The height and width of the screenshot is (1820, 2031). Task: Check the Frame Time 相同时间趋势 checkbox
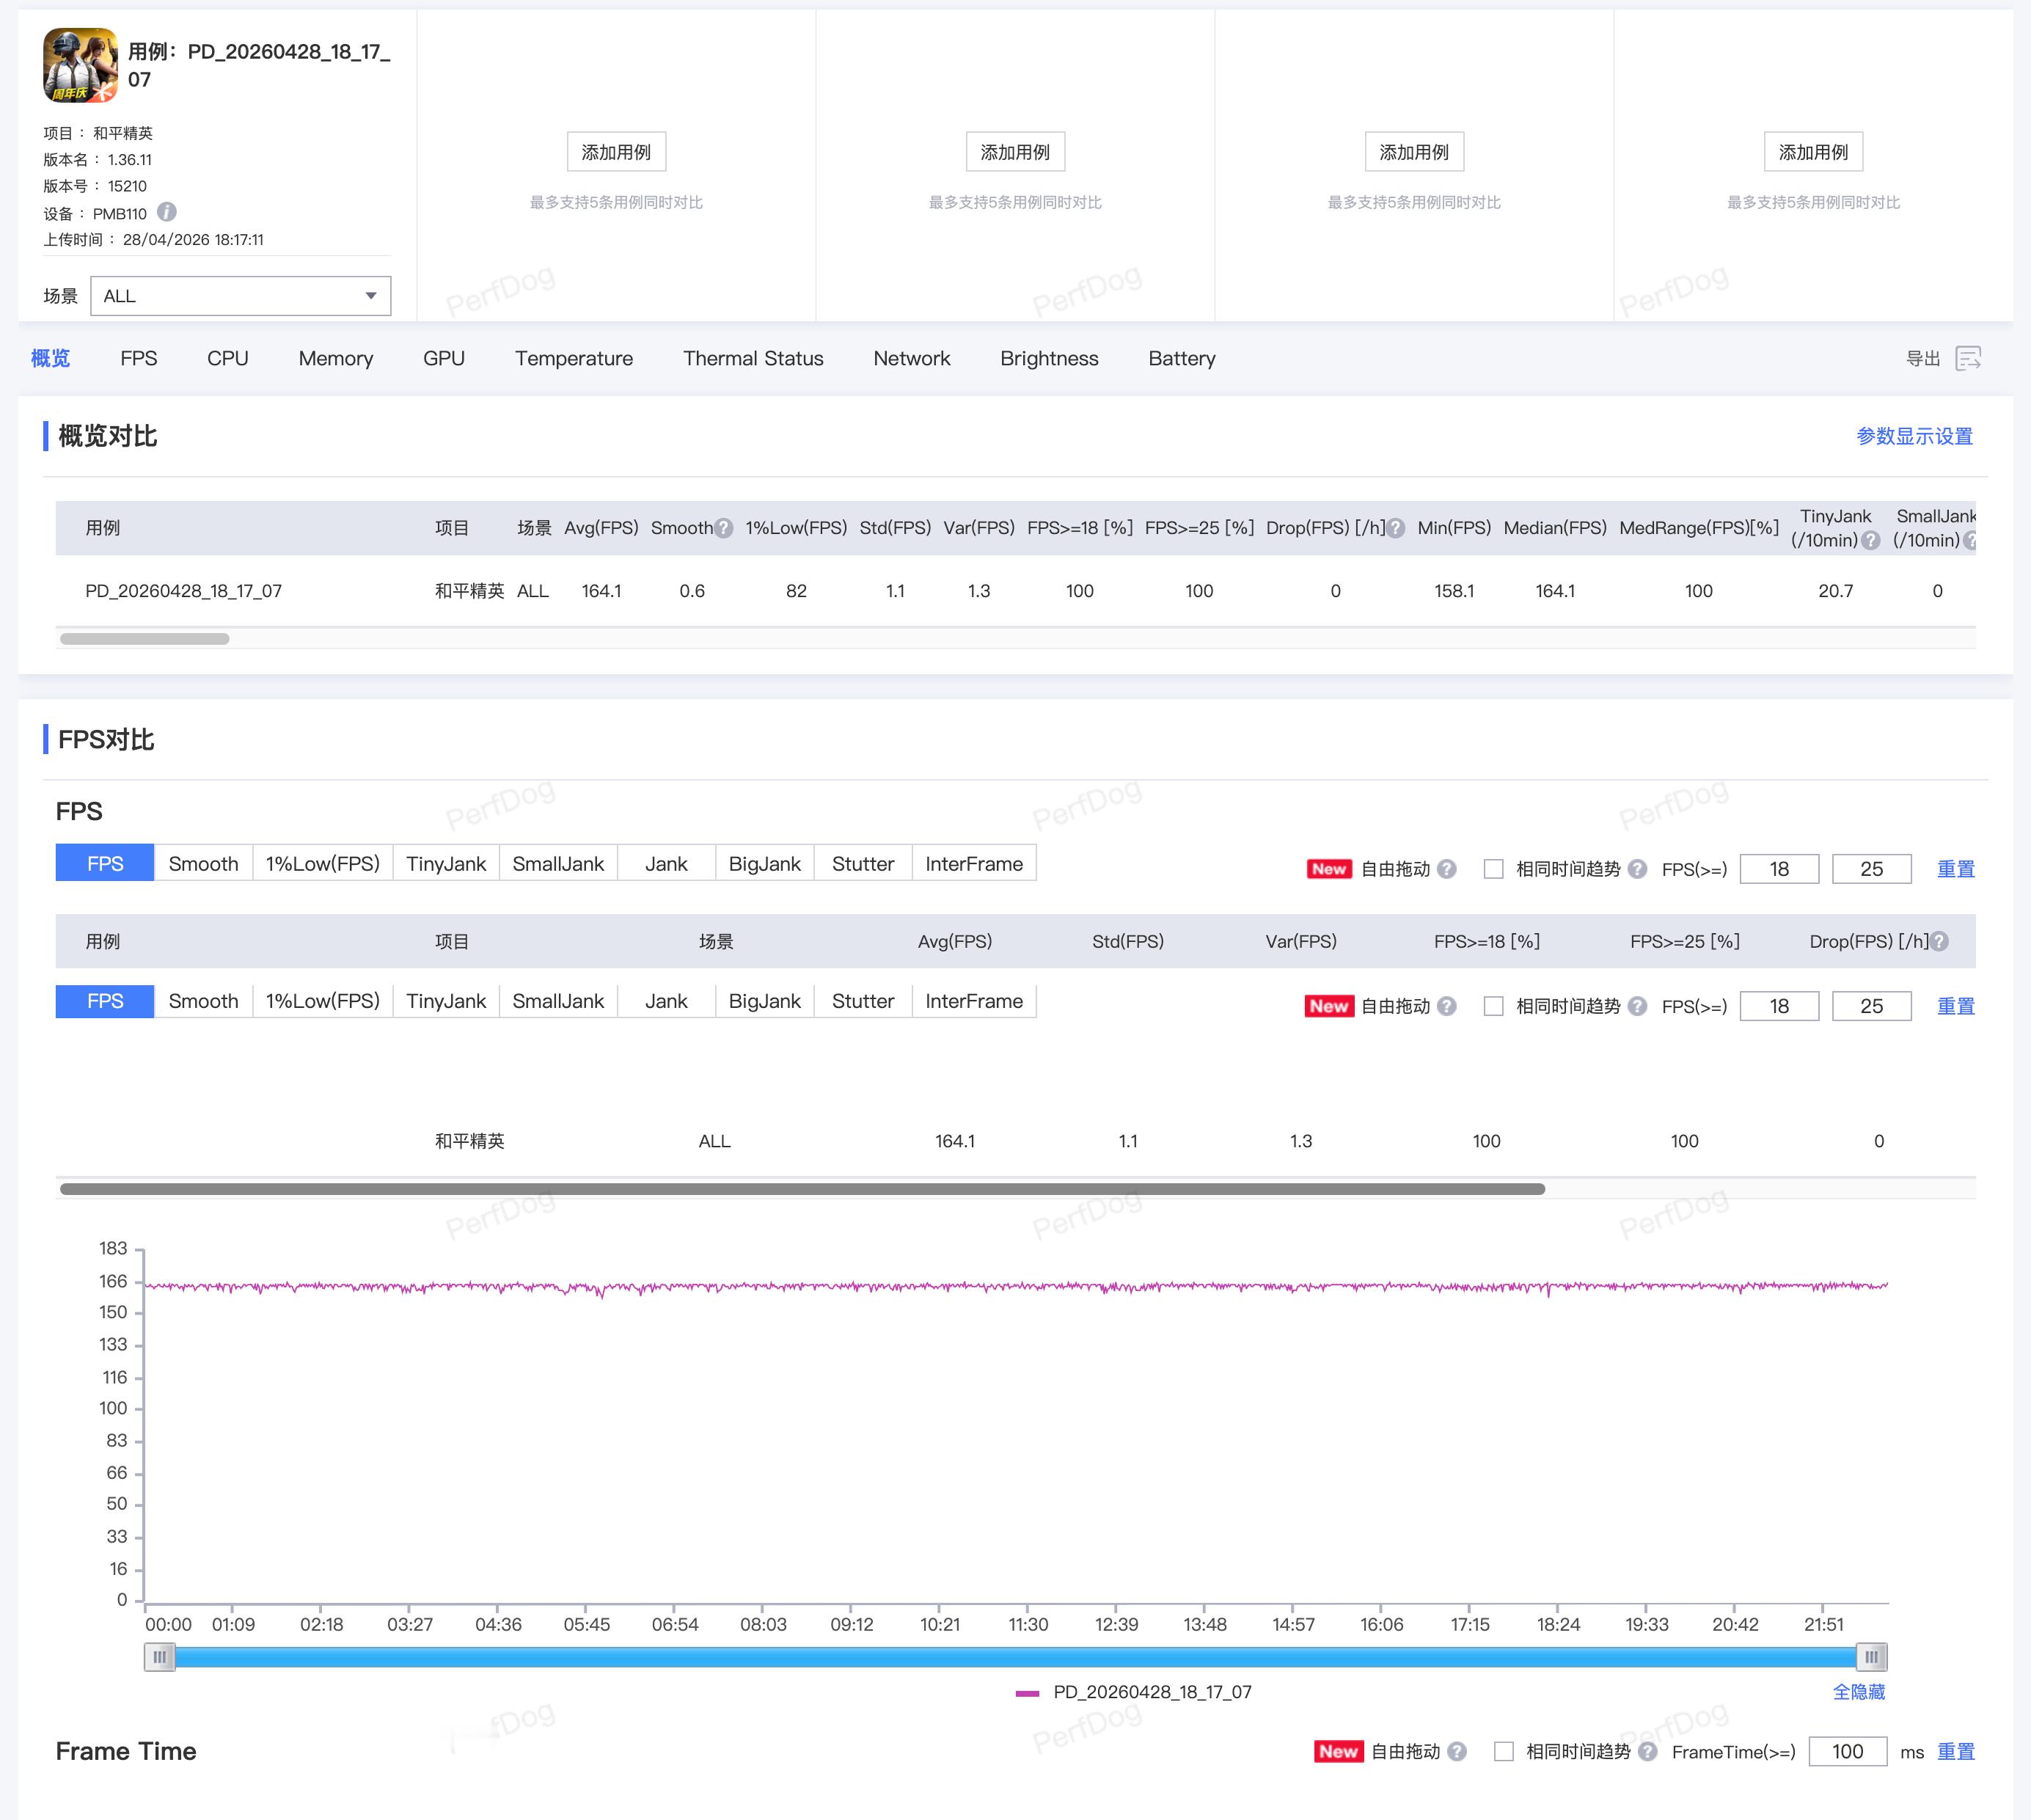[x=1503, y=1751]
